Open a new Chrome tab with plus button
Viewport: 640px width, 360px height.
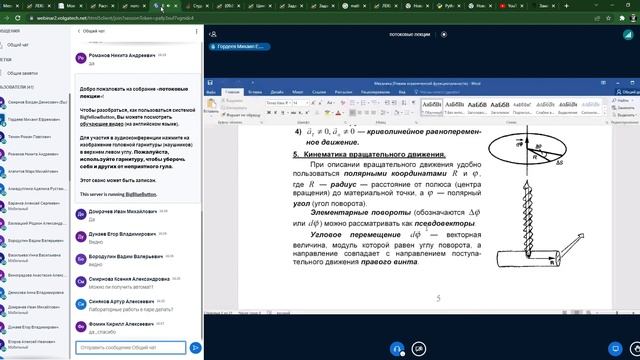(x=567, y=6)
